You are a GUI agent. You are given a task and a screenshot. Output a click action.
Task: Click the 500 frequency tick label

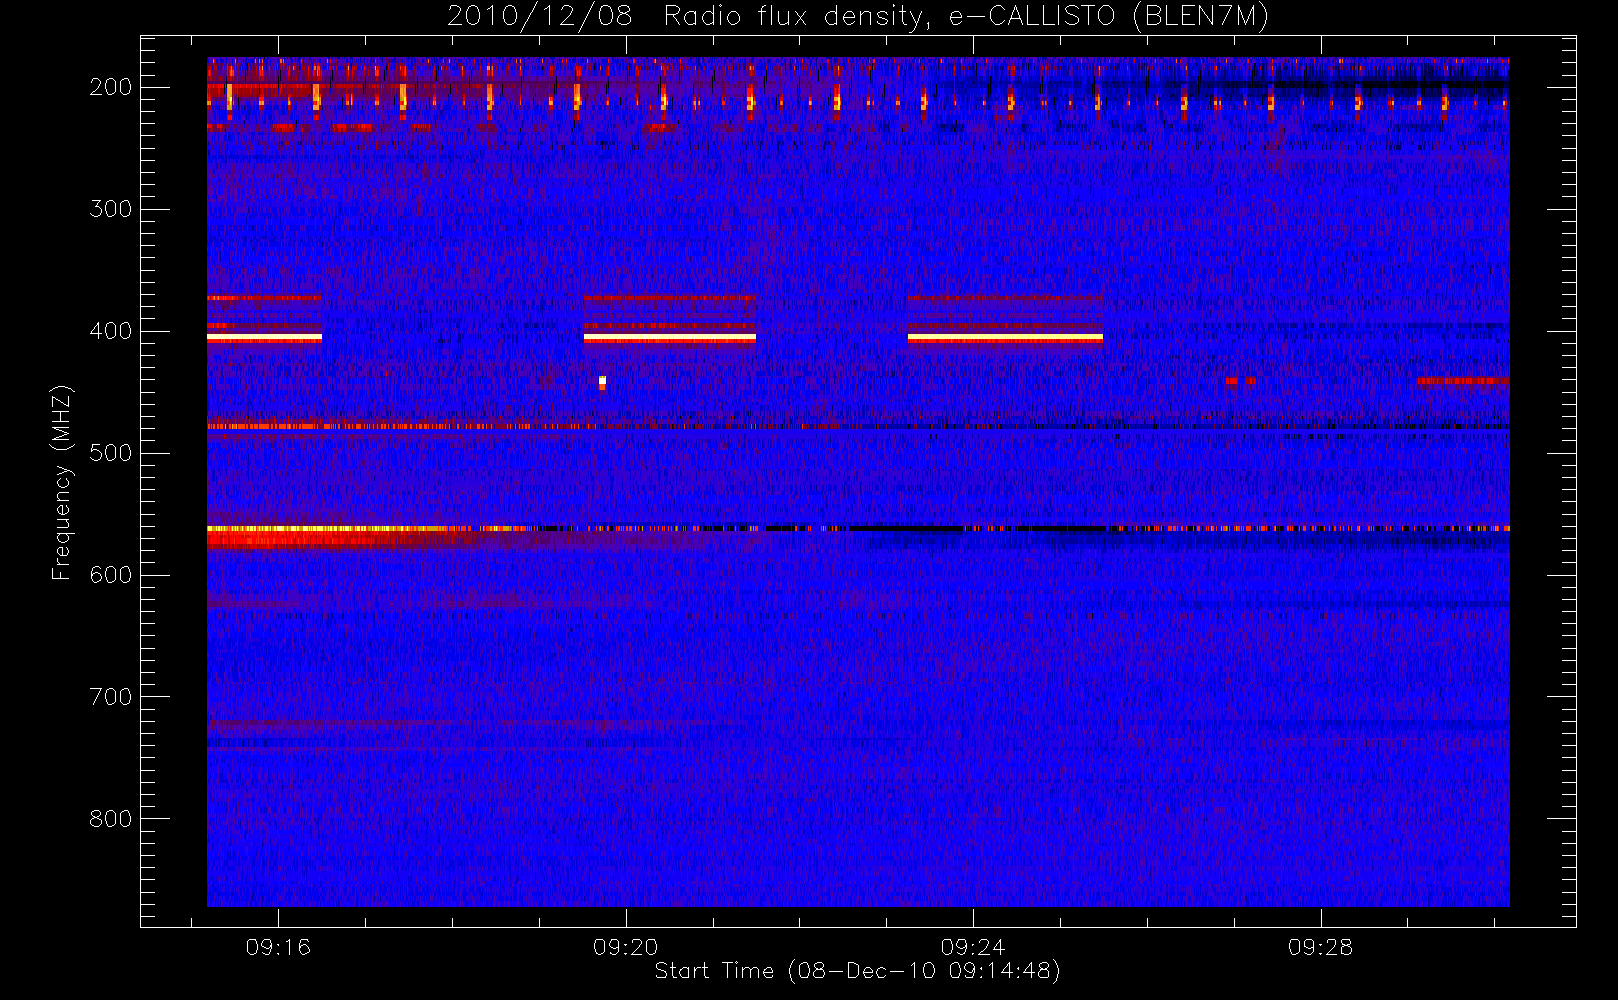[111, 453]
